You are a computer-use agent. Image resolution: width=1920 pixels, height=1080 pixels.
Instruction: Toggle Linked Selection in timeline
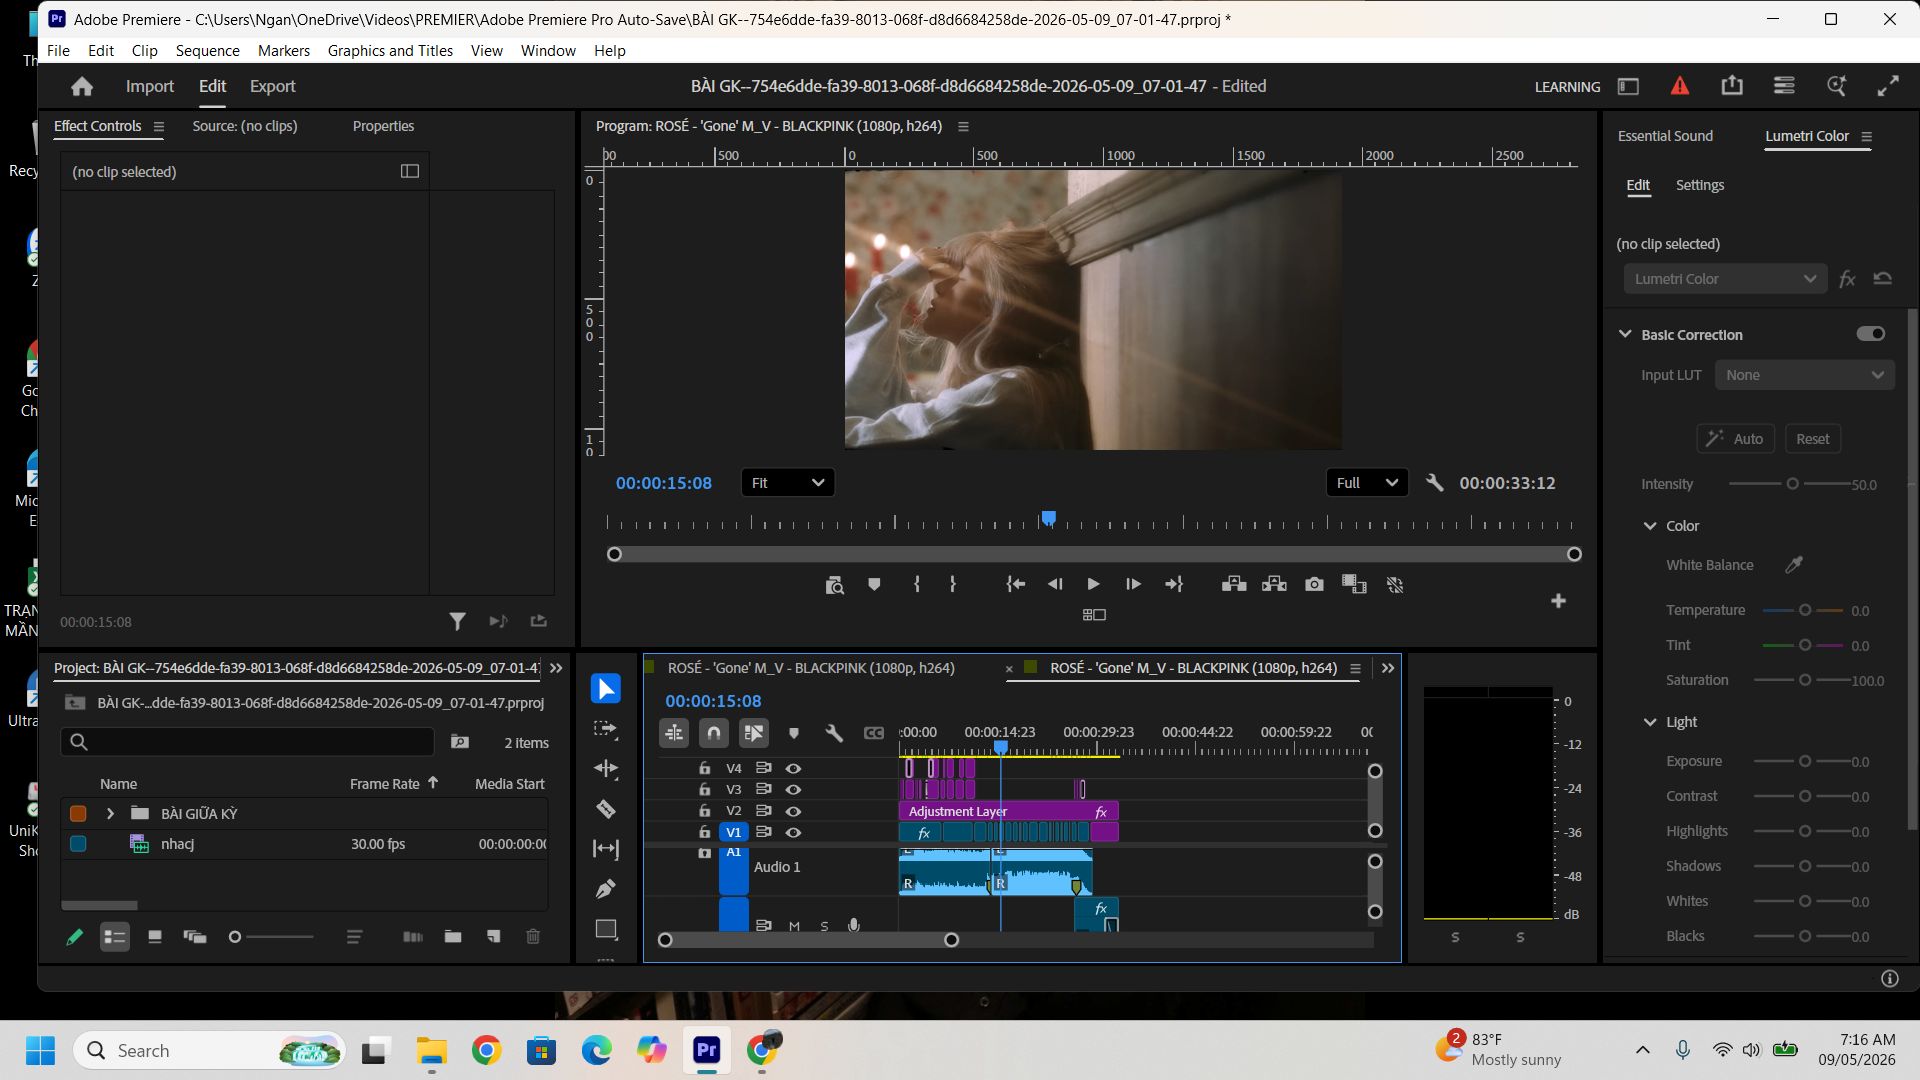click(x=754, y=733)
